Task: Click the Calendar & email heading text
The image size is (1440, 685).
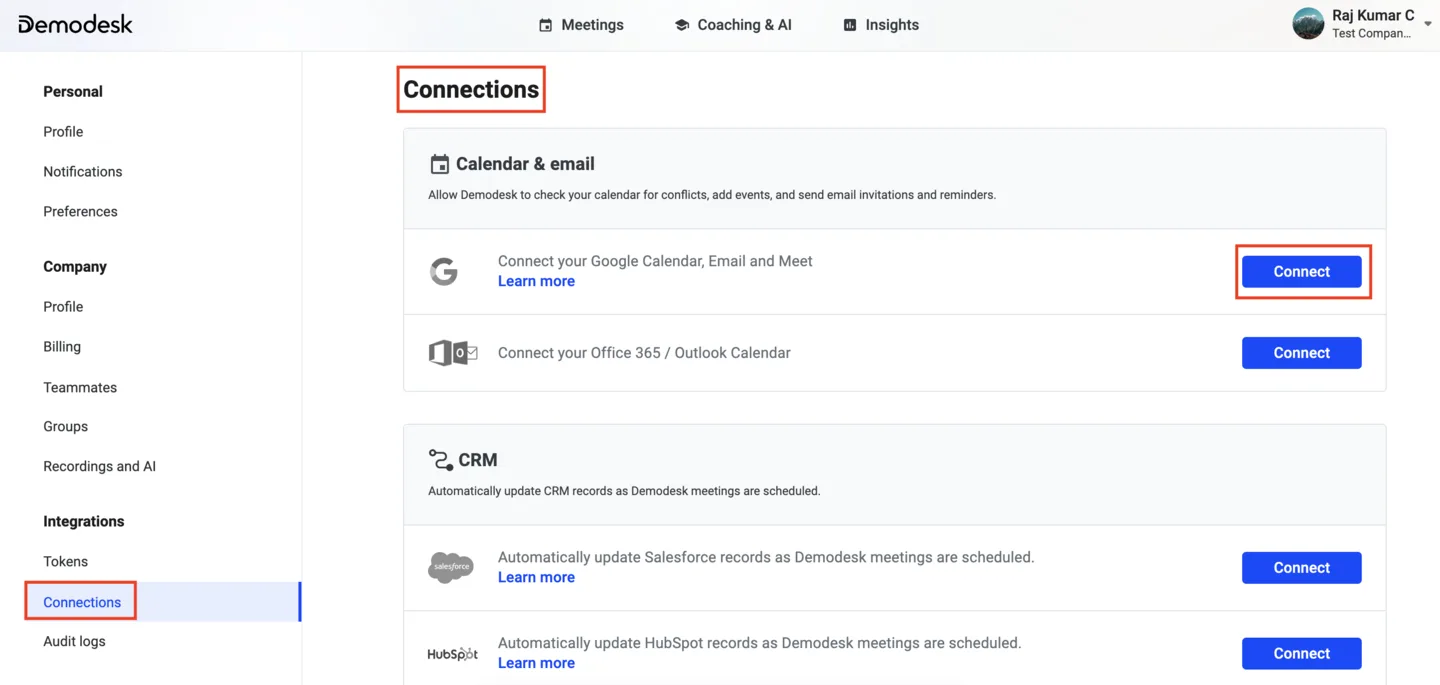Action: (525, 164)
